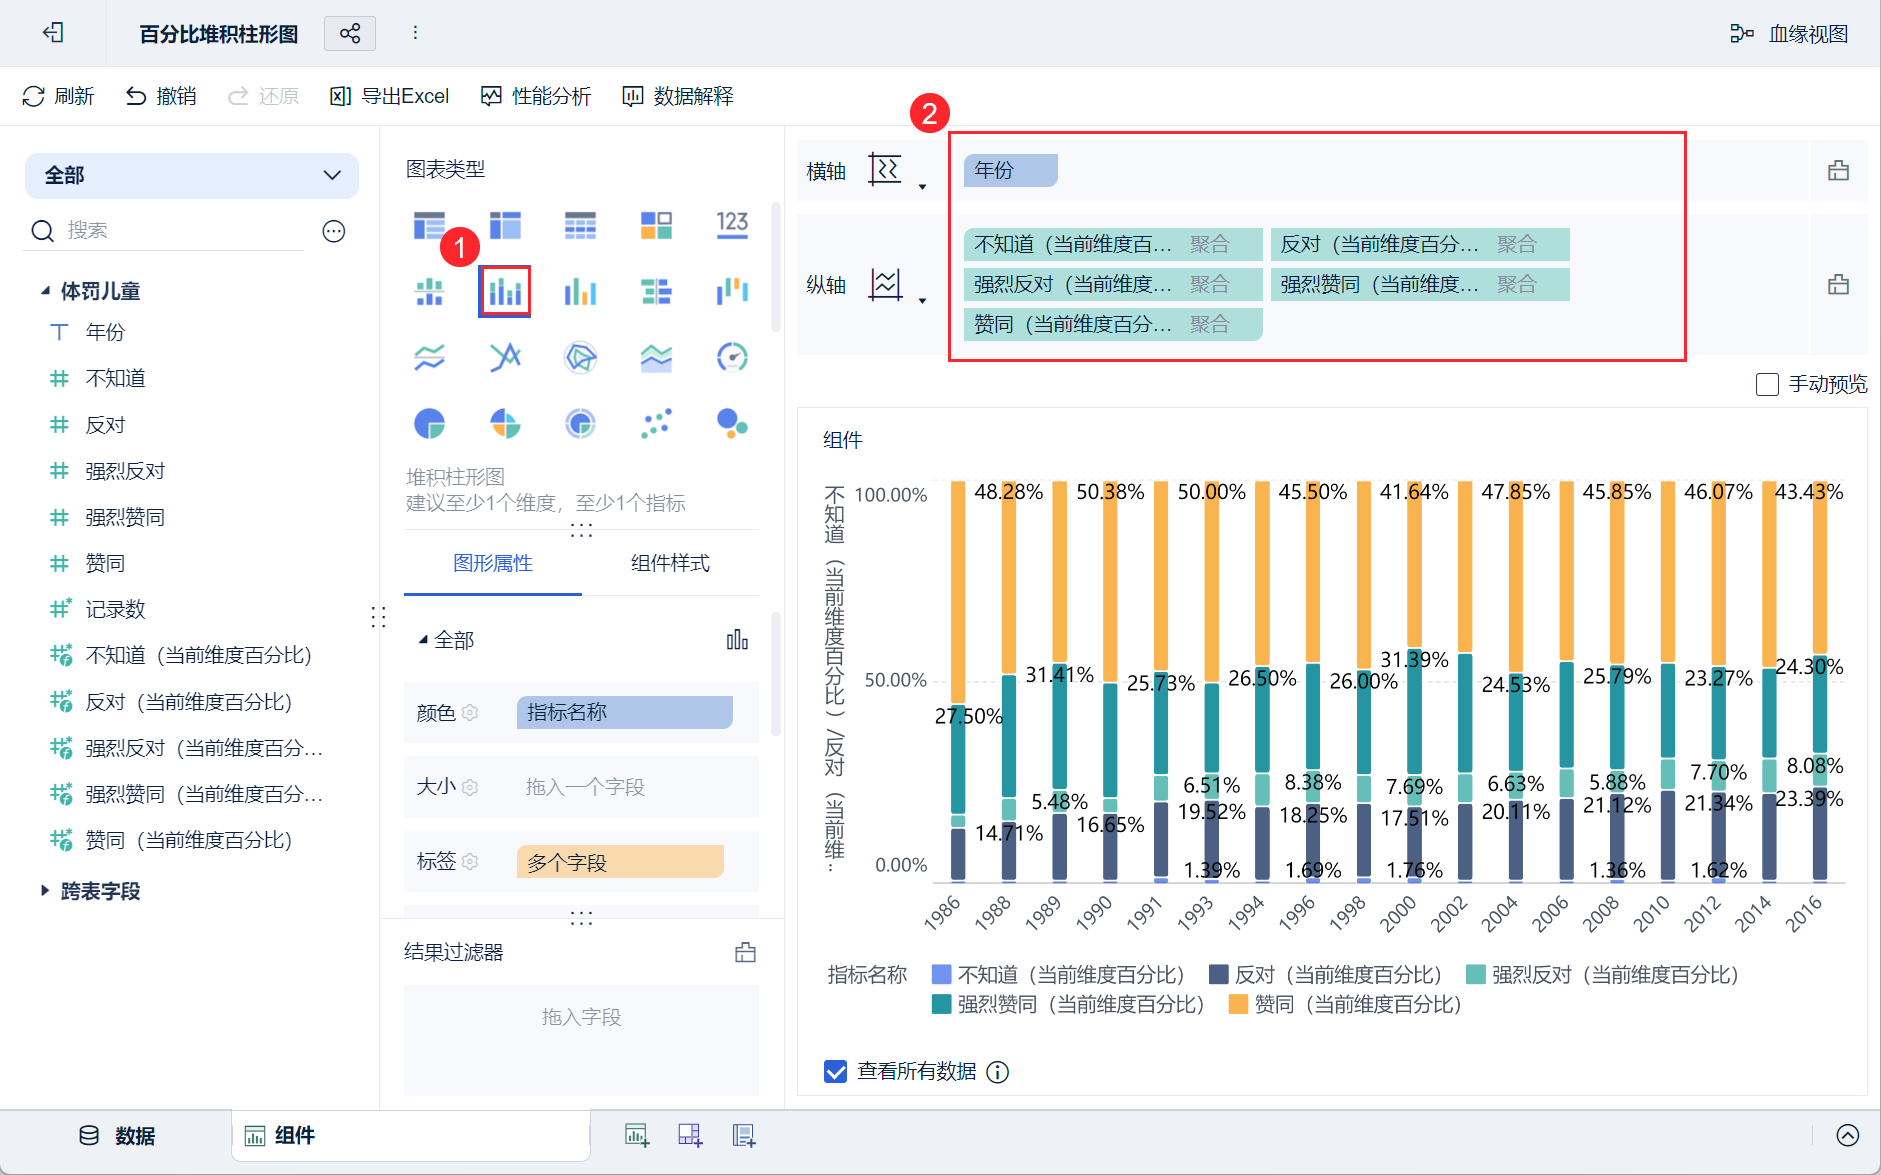The image size is (1881, 1175).
Task: Open field options icon beside search box
Action: coord(334,231)
